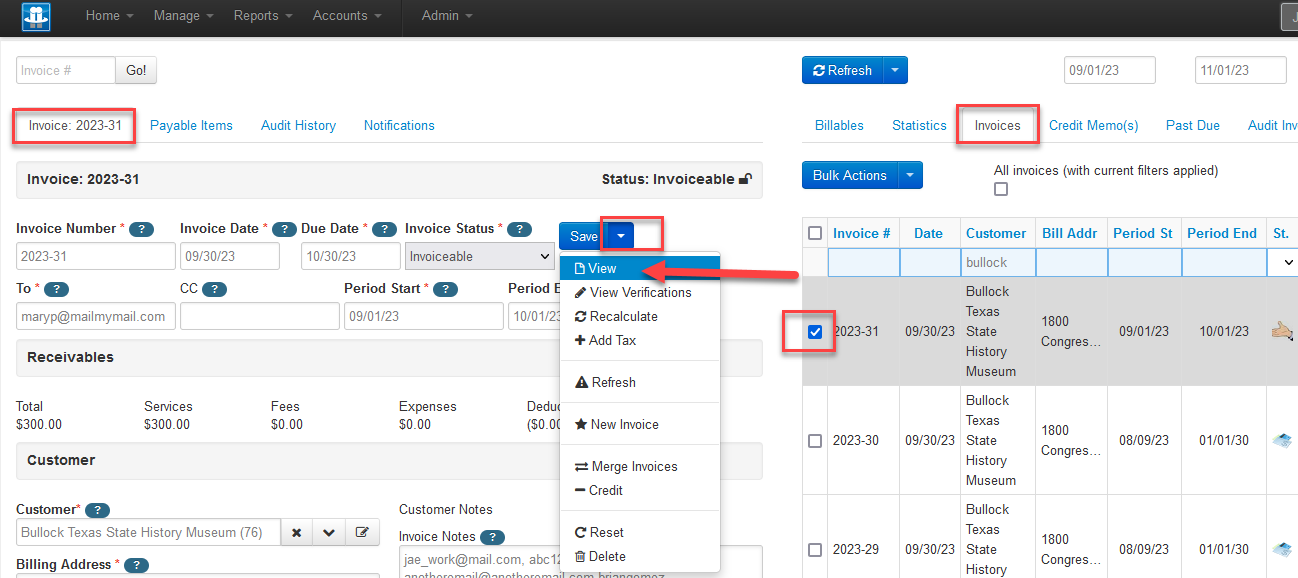Screen dimensions: 1298x578
Task: Uncheck the checkbox for invoice 2023-31
Action: (x=814, y=331)
